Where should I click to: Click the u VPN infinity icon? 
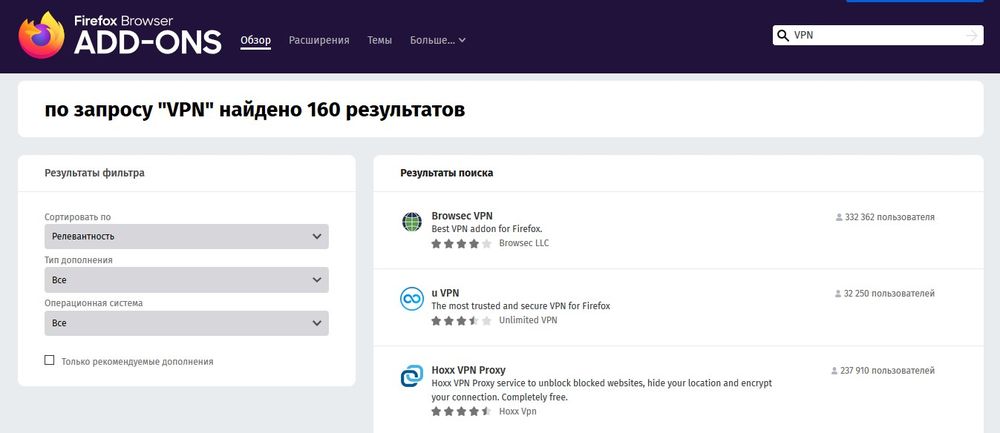411,299
